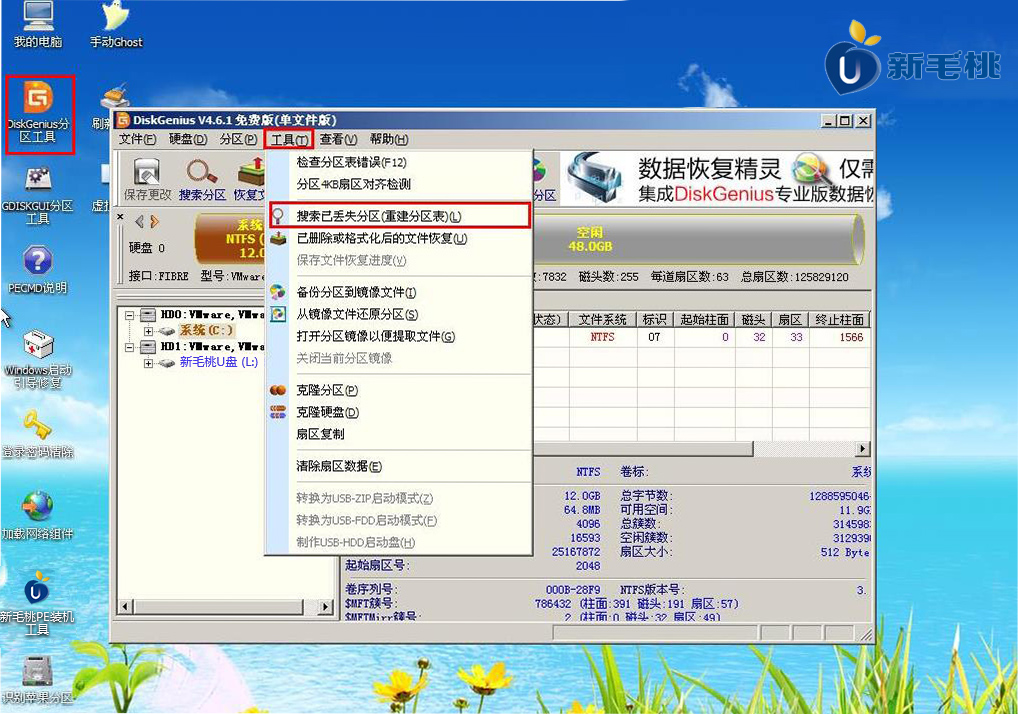Click 扇区 column header

[x=789, y=319]
